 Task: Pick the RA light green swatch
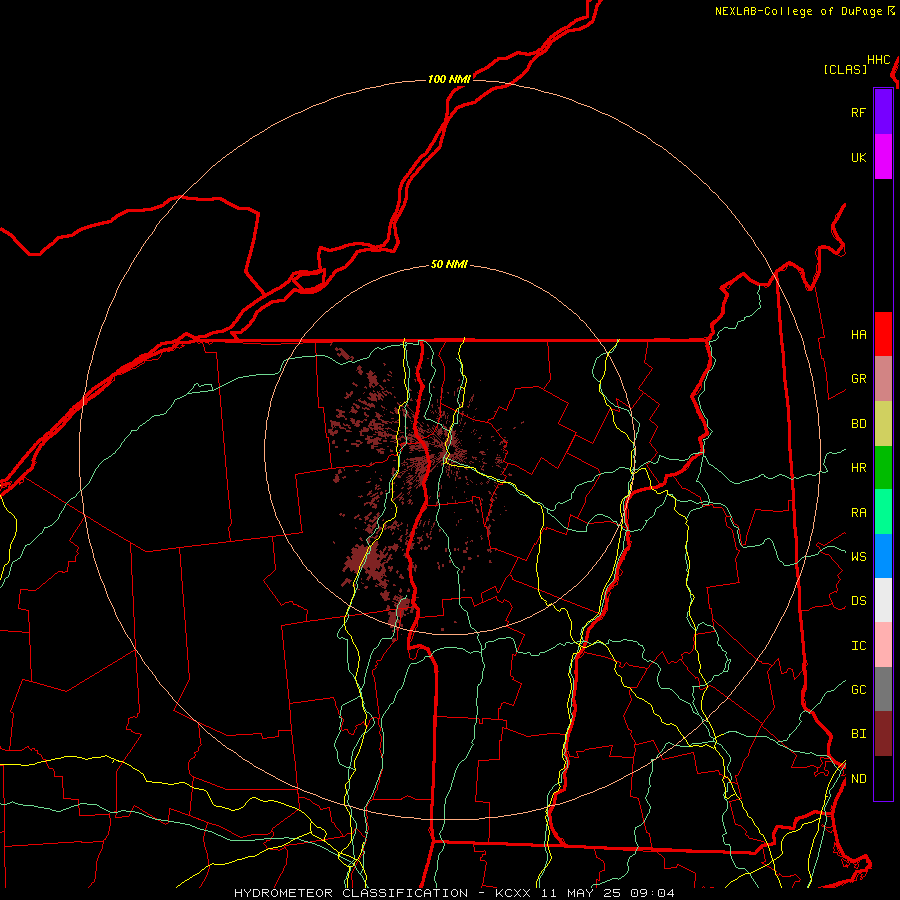coord(883,511)
